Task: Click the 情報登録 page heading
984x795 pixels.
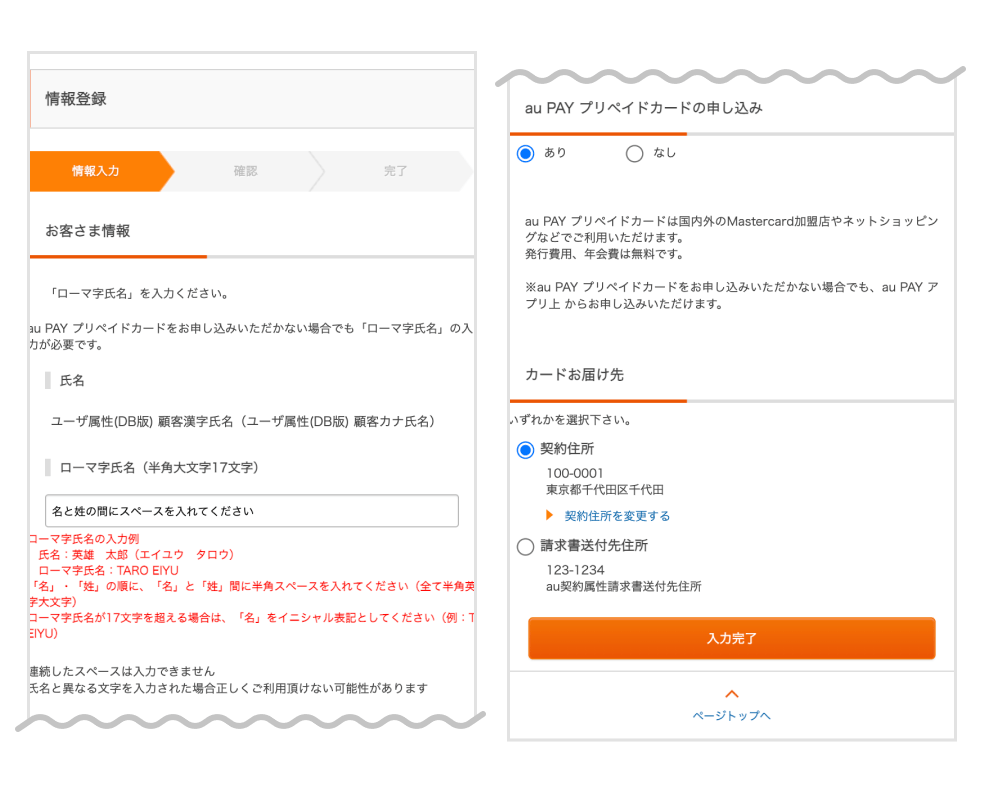Action: click(x=76, y=99)
